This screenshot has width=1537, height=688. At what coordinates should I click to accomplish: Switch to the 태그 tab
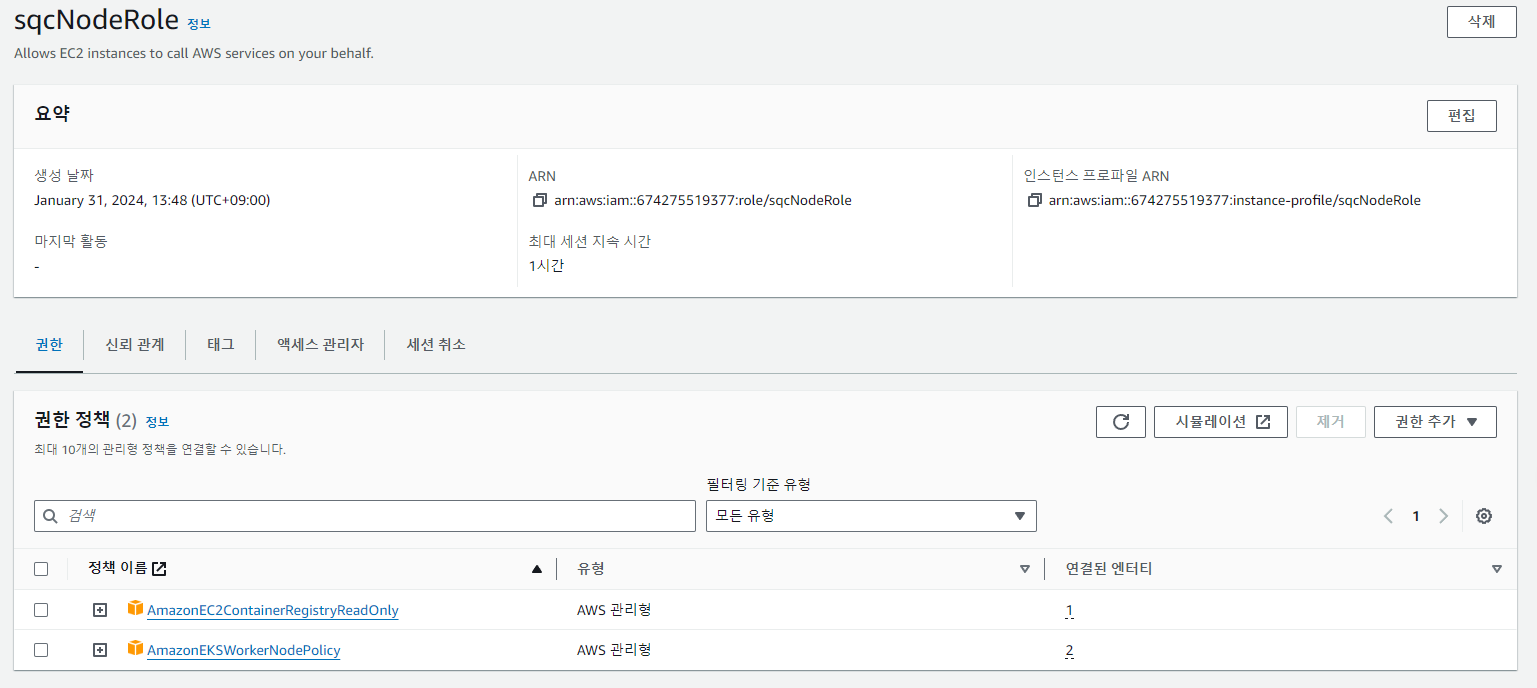221,345
